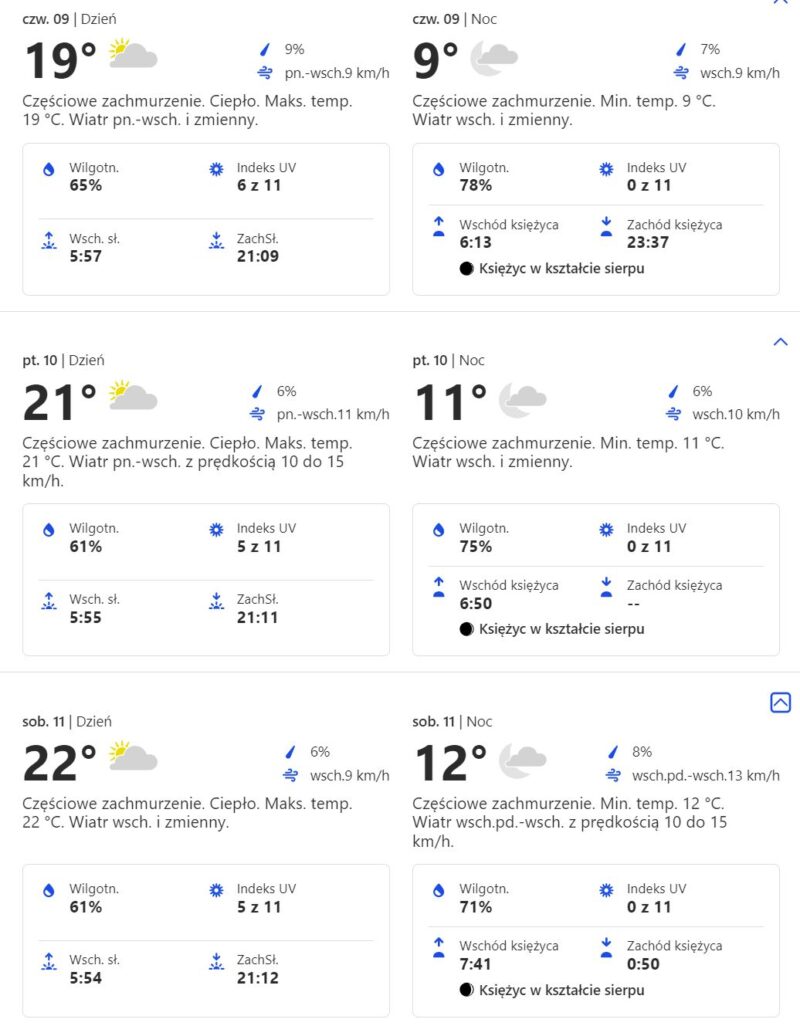
Task: Click Thursday day humidity droplet icon
Action: 48,170
